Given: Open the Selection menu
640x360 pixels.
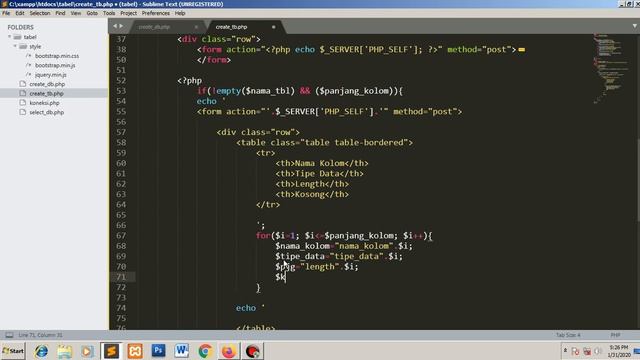Looking at the screenshot, I should (40, 13).
